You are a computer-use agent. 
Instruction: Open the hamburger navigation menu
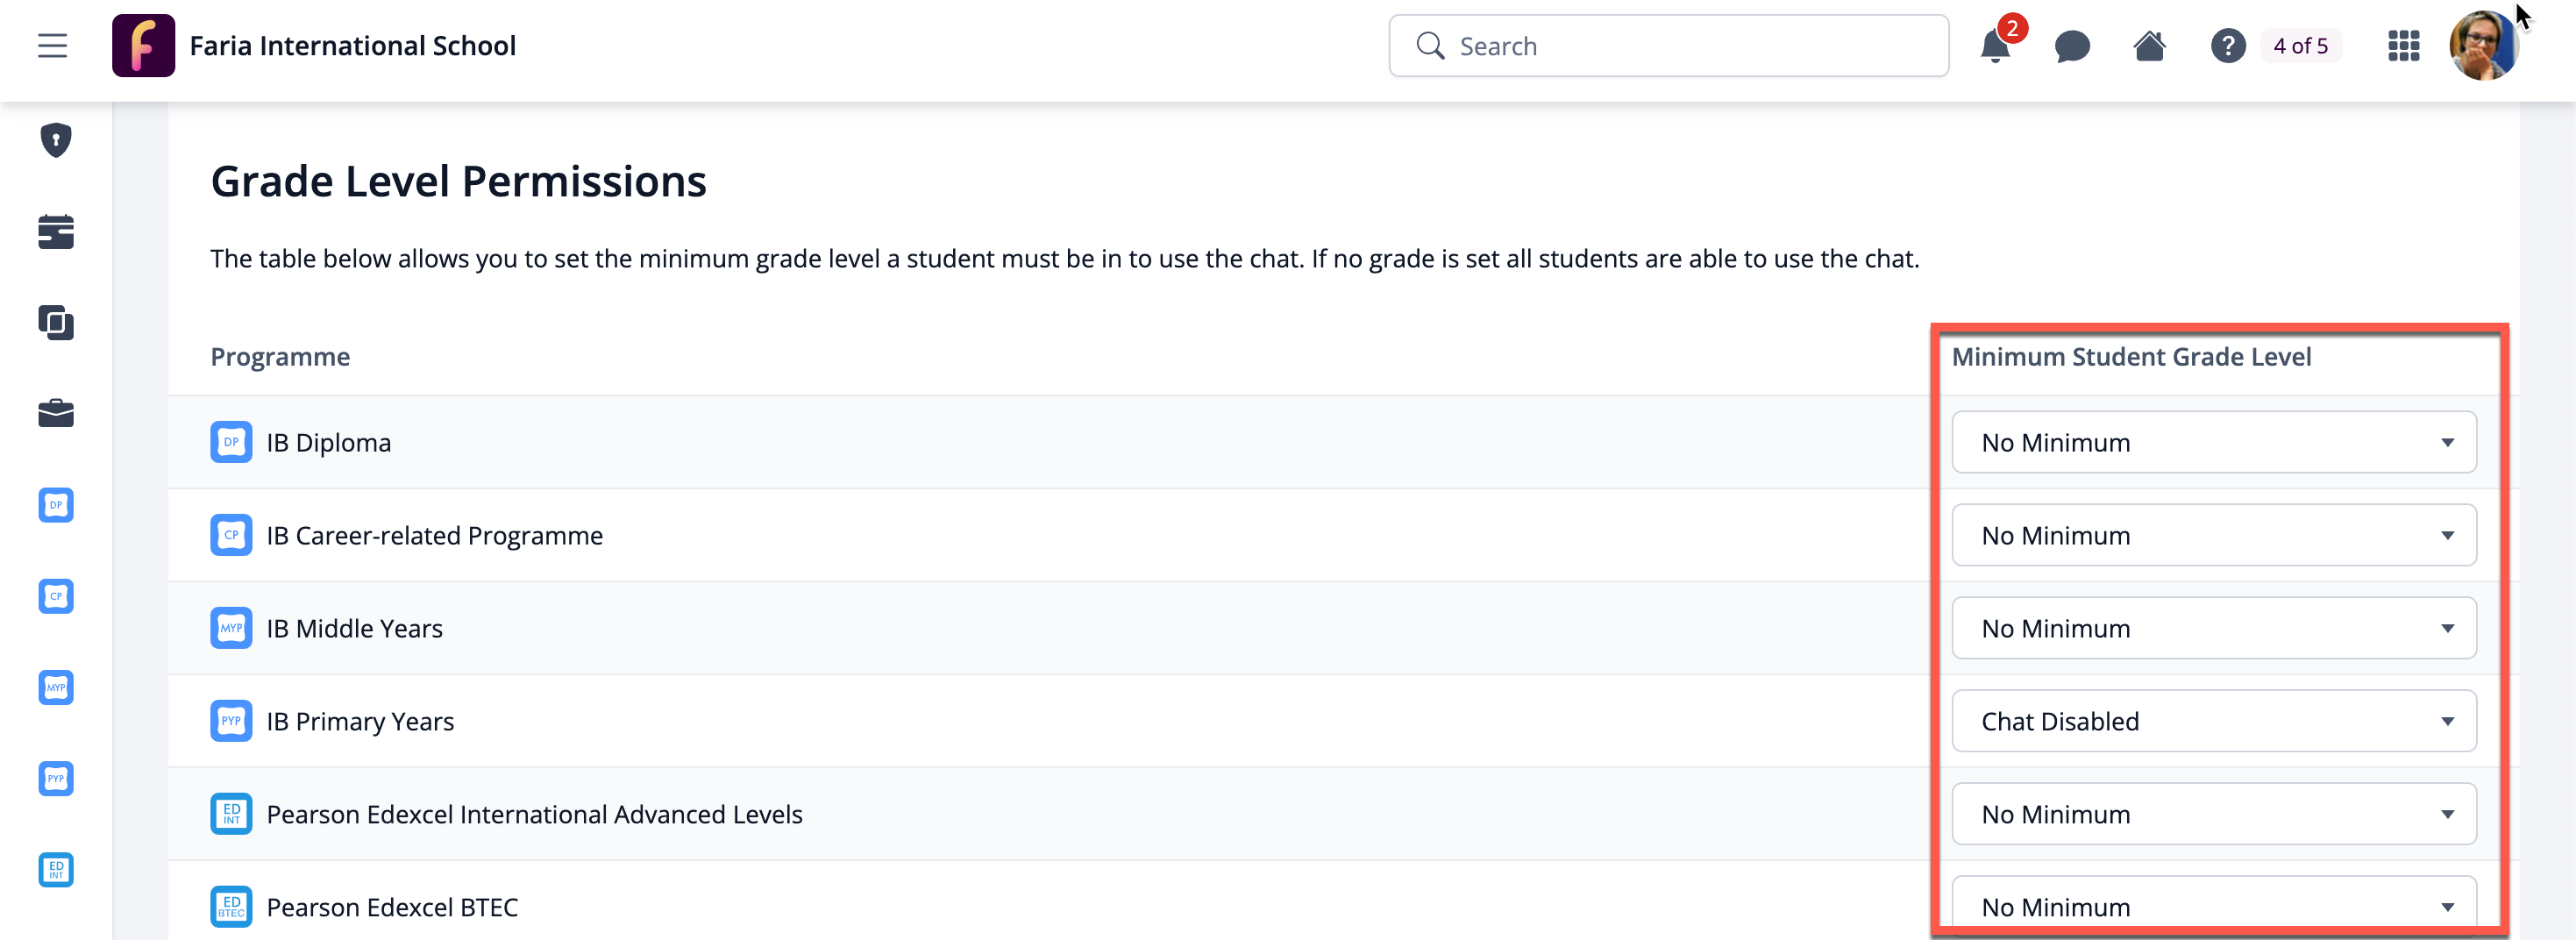(52, 46)
